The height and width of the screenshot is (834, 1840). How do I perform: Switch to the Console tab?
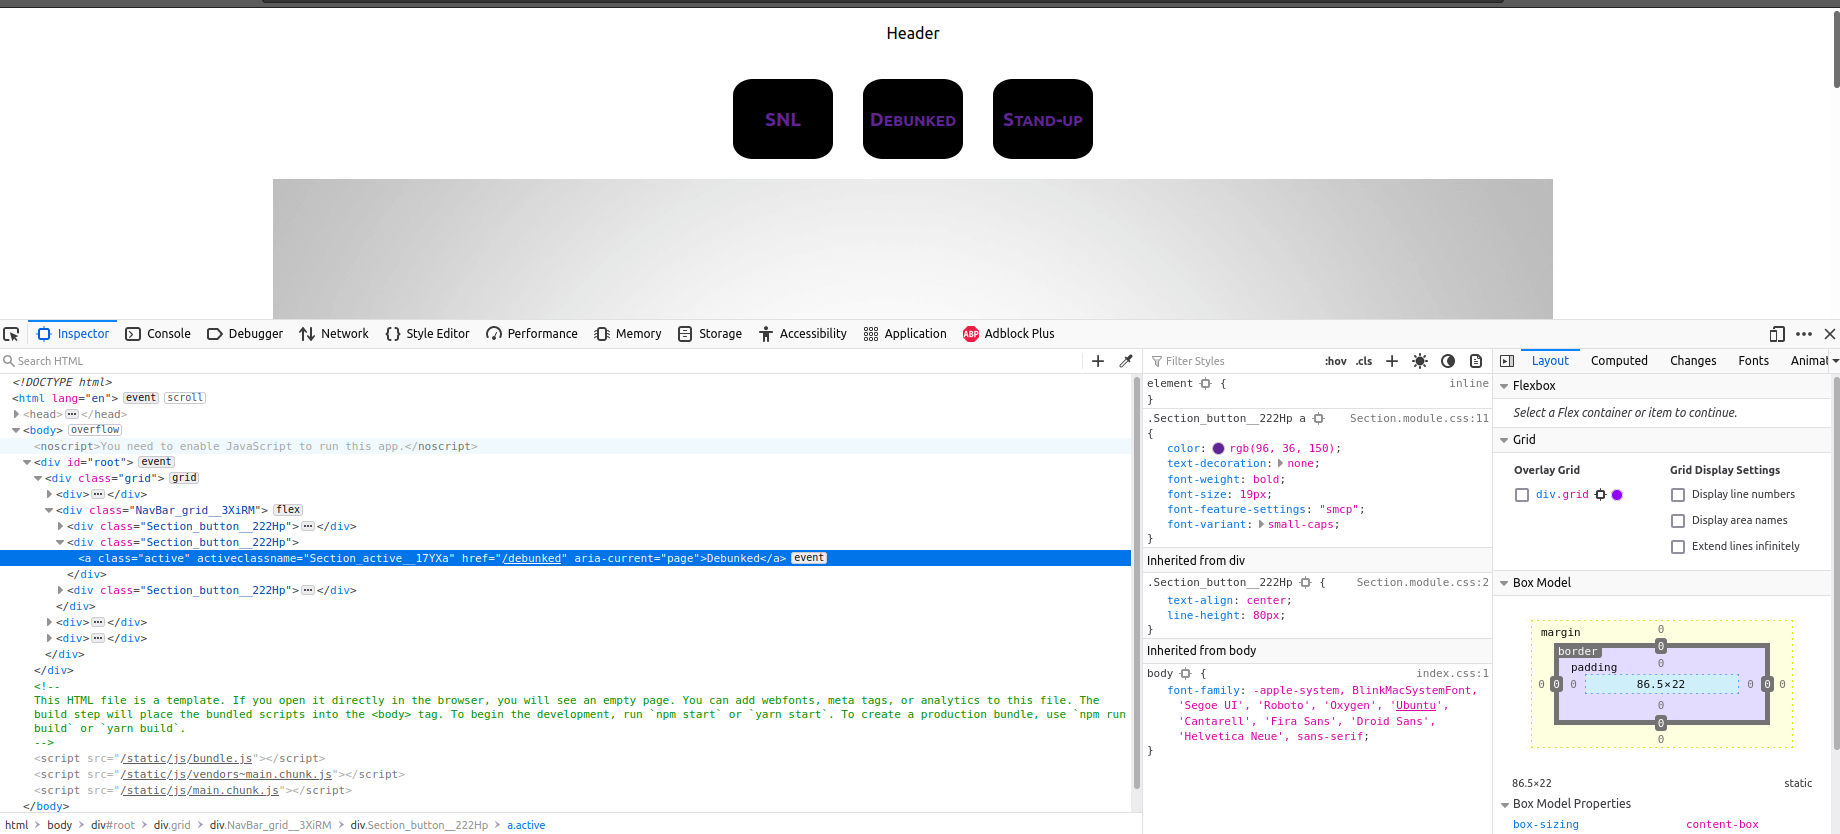158,334
